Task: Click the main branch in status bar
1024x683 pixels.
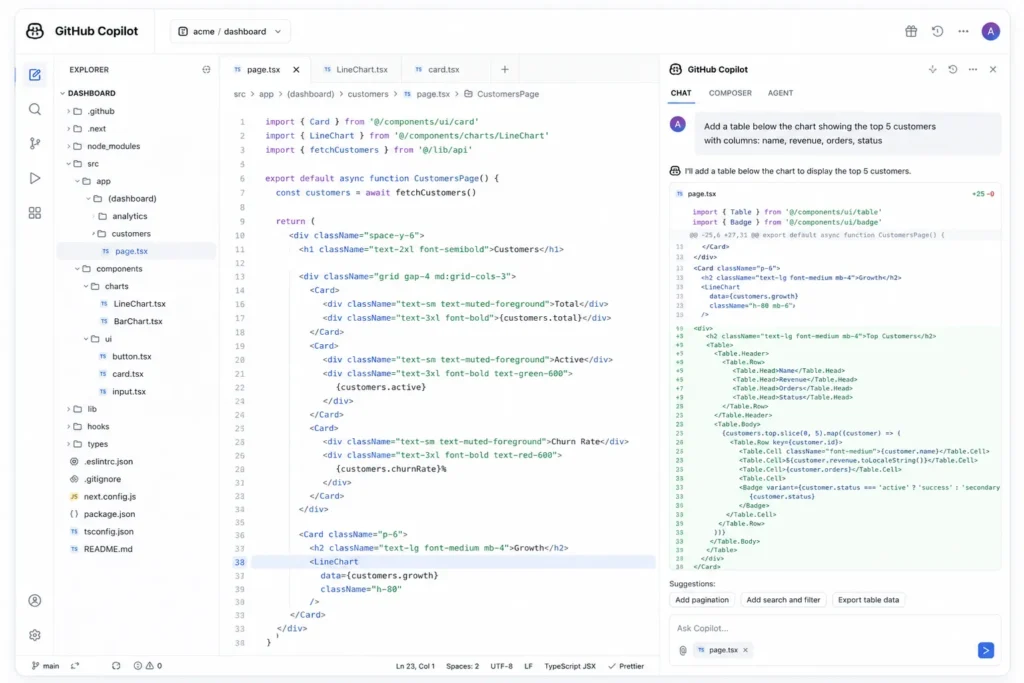Action: [x=45, y=666]
